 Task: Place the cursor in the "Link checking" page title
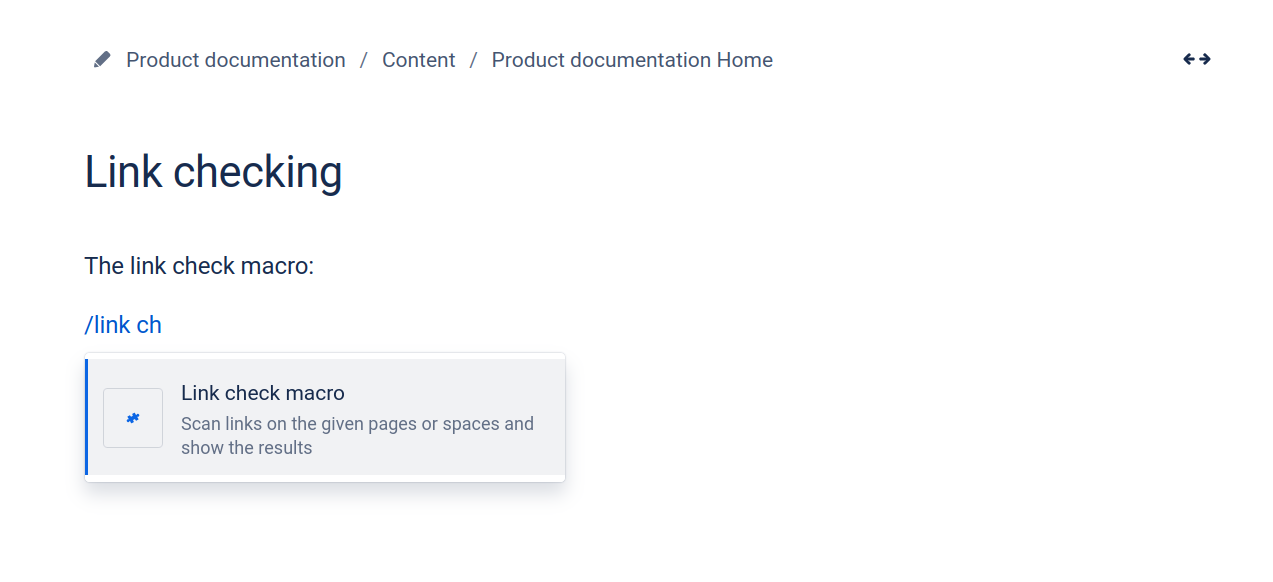[213, 172]
